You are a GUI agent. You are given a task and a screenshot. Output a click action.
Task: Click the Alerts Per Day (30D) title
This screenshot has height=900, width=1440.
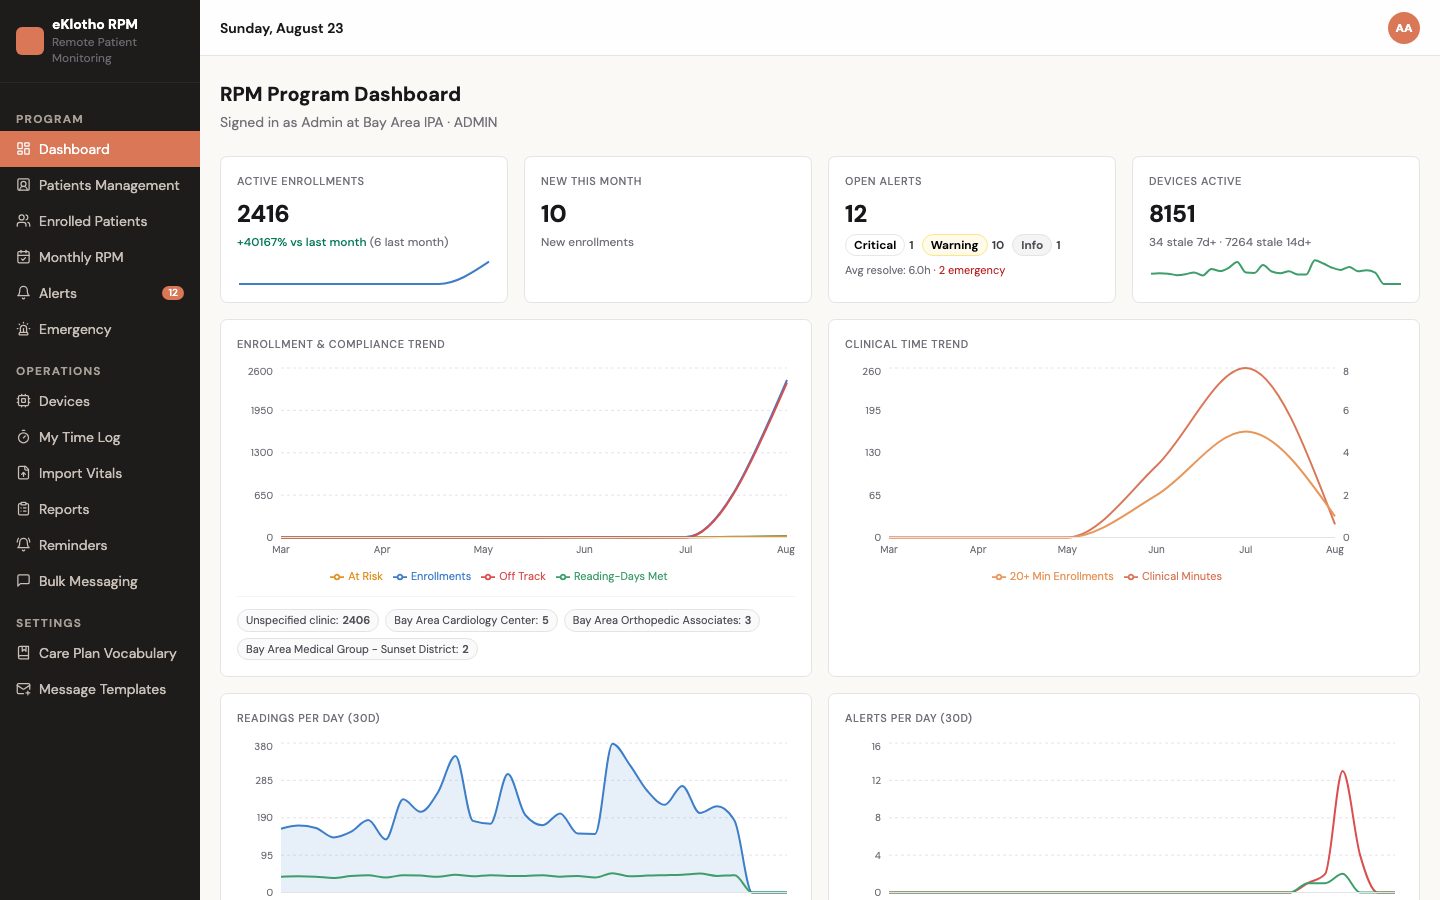tap(909, 718)
